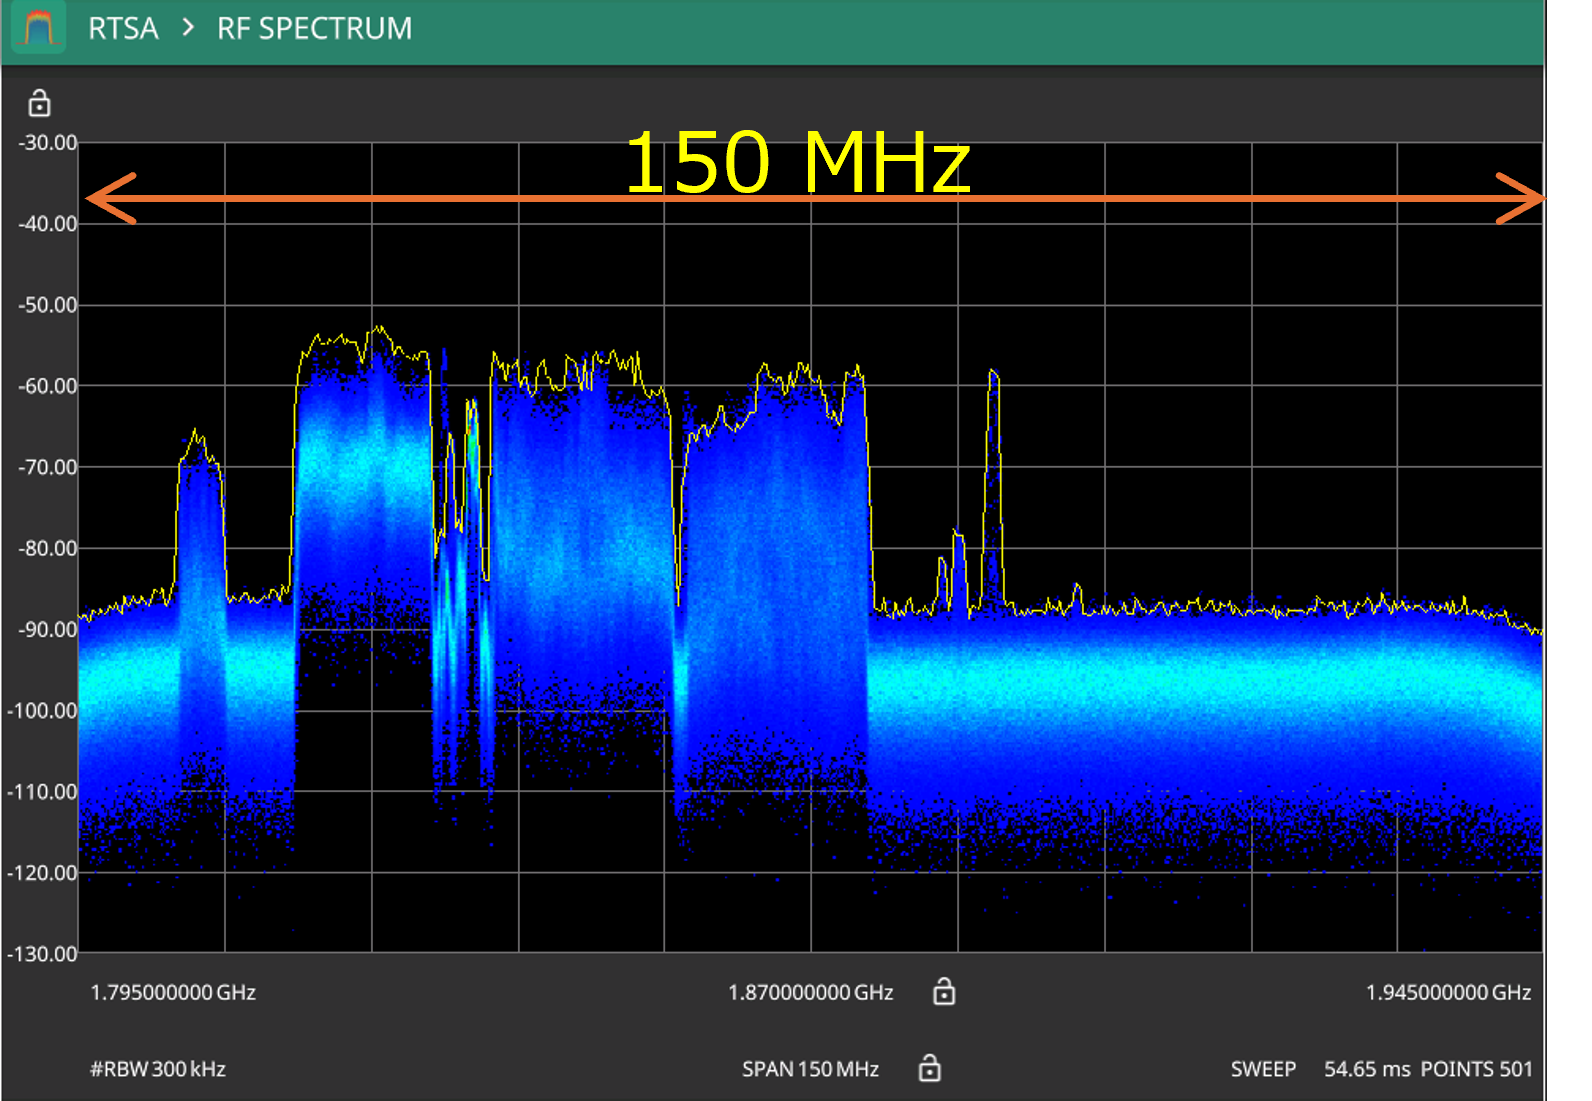Edit the stop frequency 1.945000000 GHz
1592x1101 pixels.
[1448, 993]
